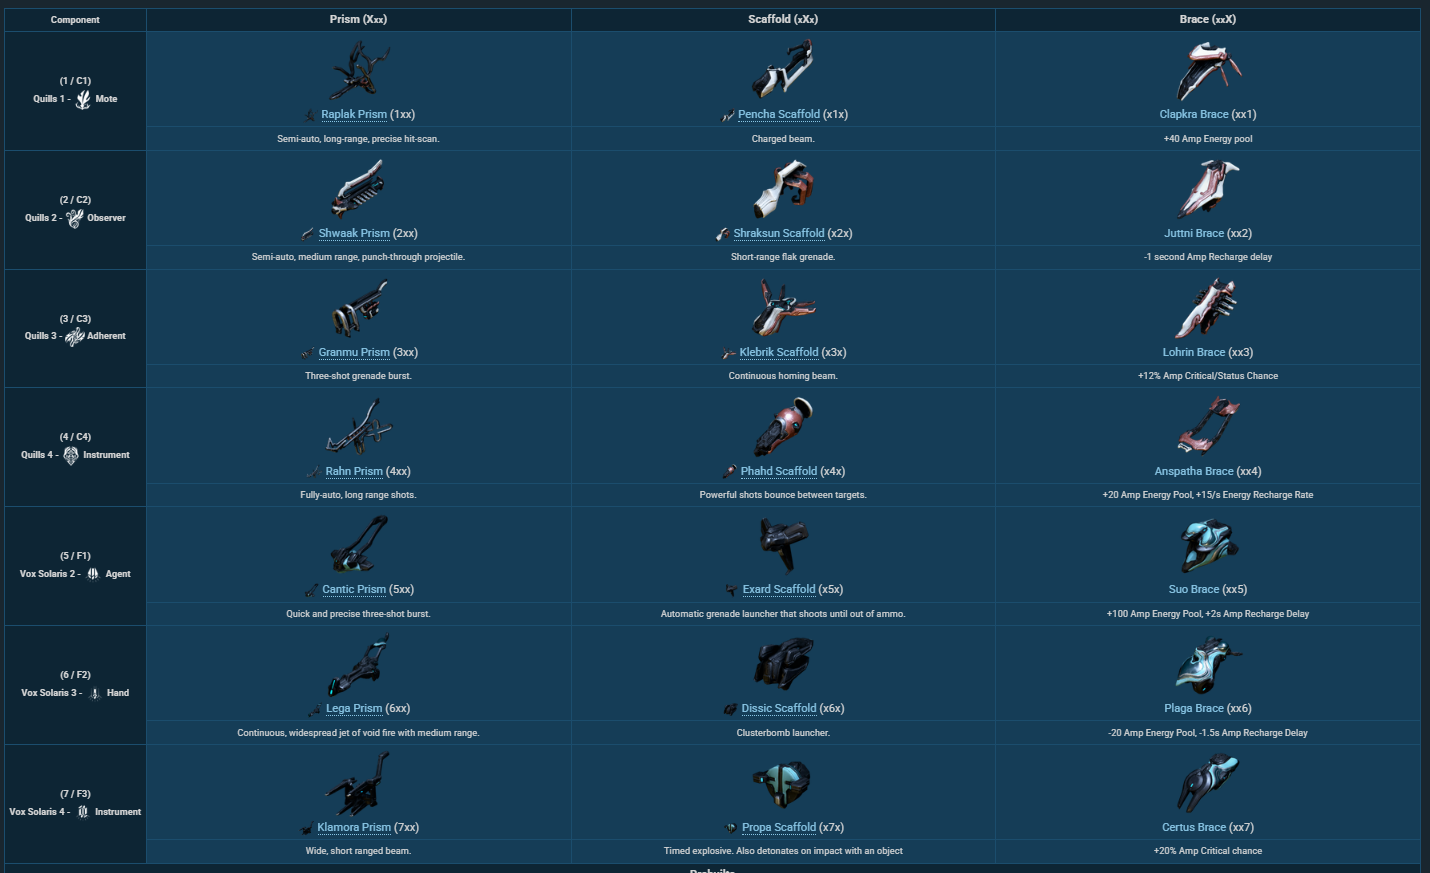Click the Raplak Prism large image
Image resolution: width=1430 pixels, height=873 pixels.
tap(359, 70)
